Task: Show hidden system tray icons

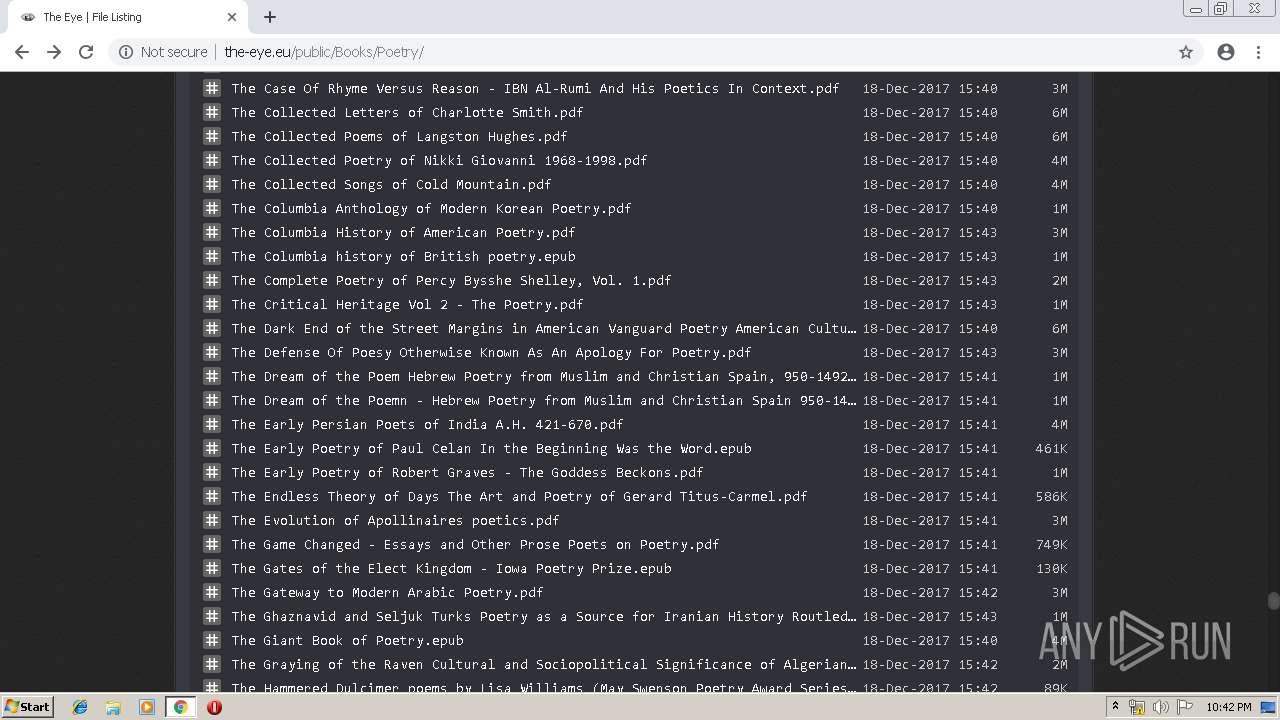Action: coord(1115,707)
